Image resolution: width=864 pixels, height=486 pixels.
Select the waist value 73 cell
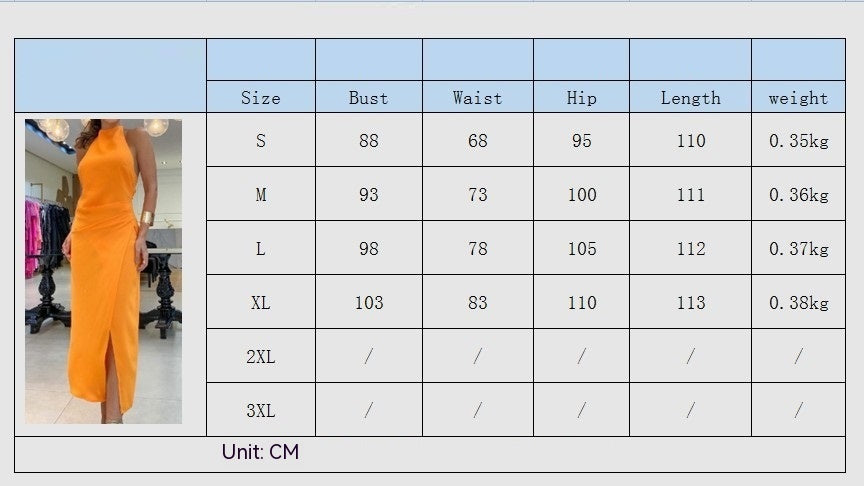click(477, 195)
